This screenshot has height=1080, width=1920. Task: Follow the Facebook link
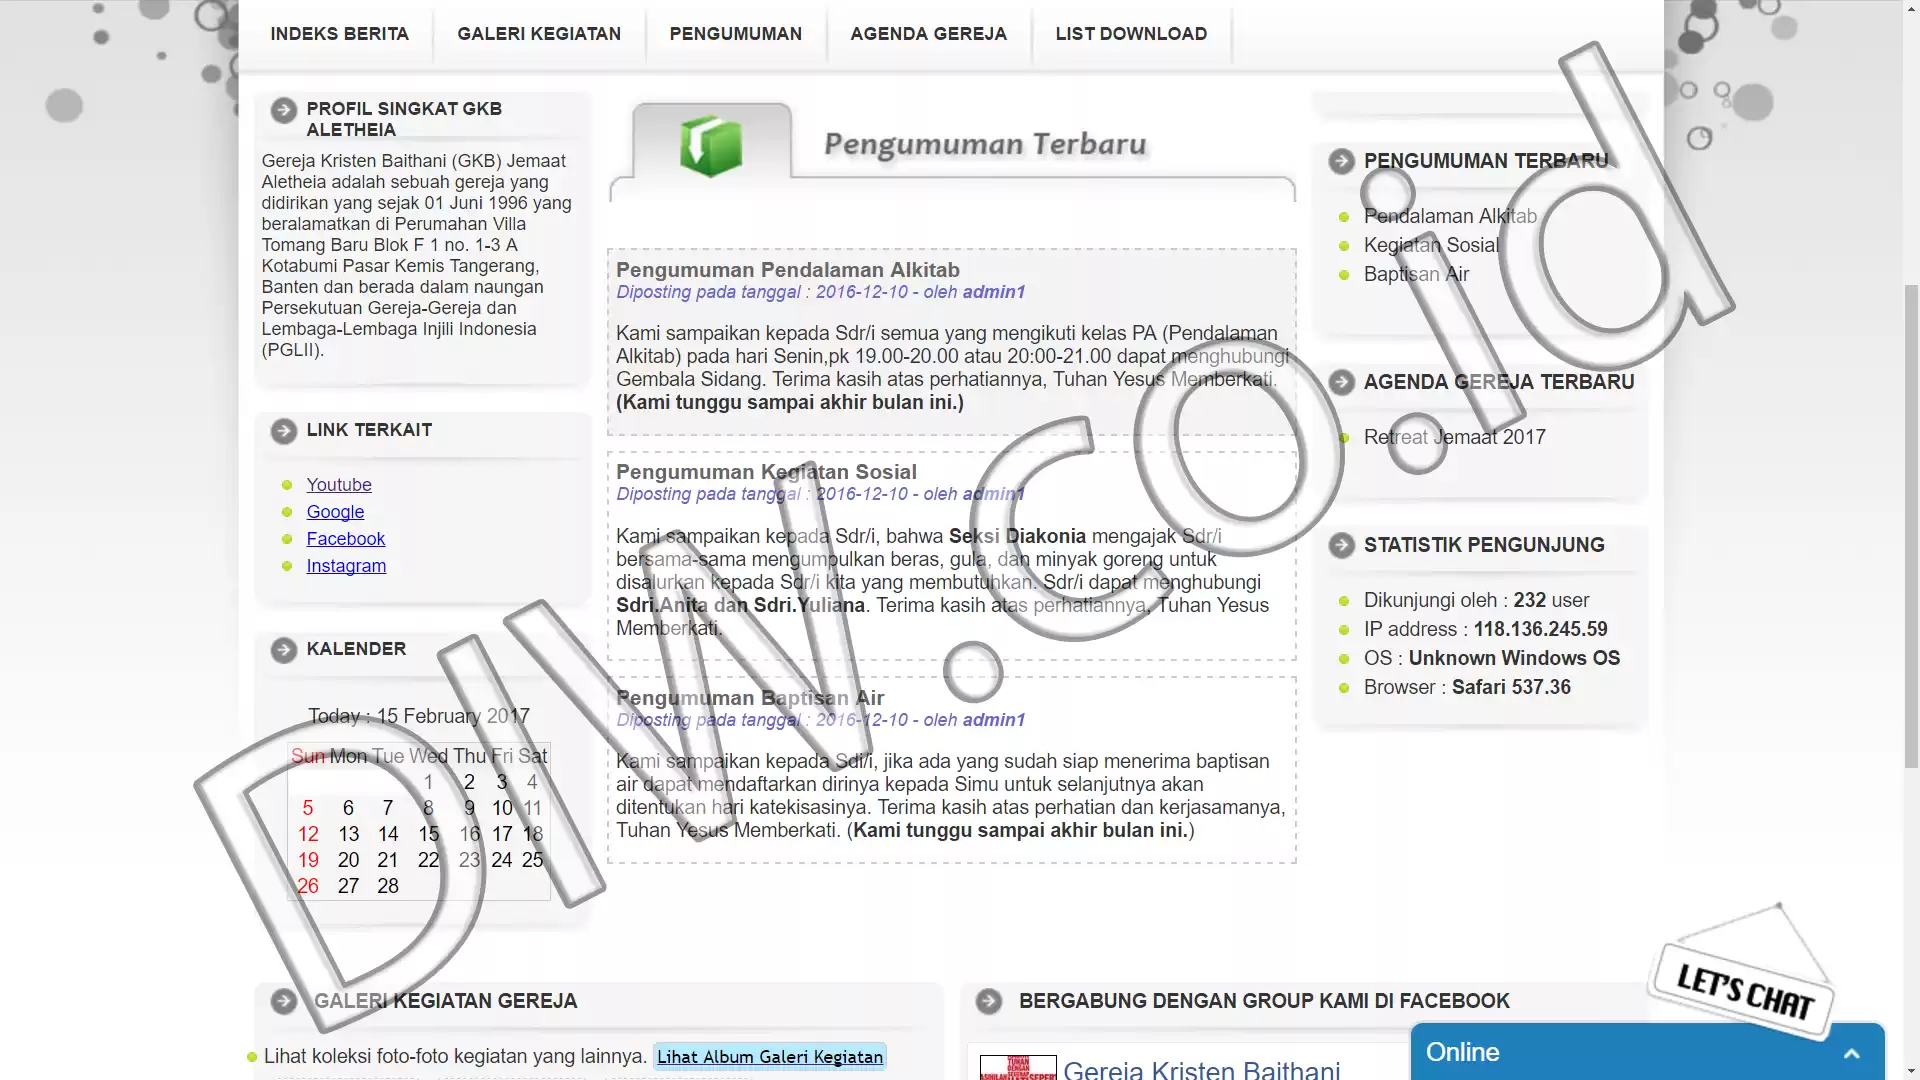pyautogui.click(x=346, y=539)
